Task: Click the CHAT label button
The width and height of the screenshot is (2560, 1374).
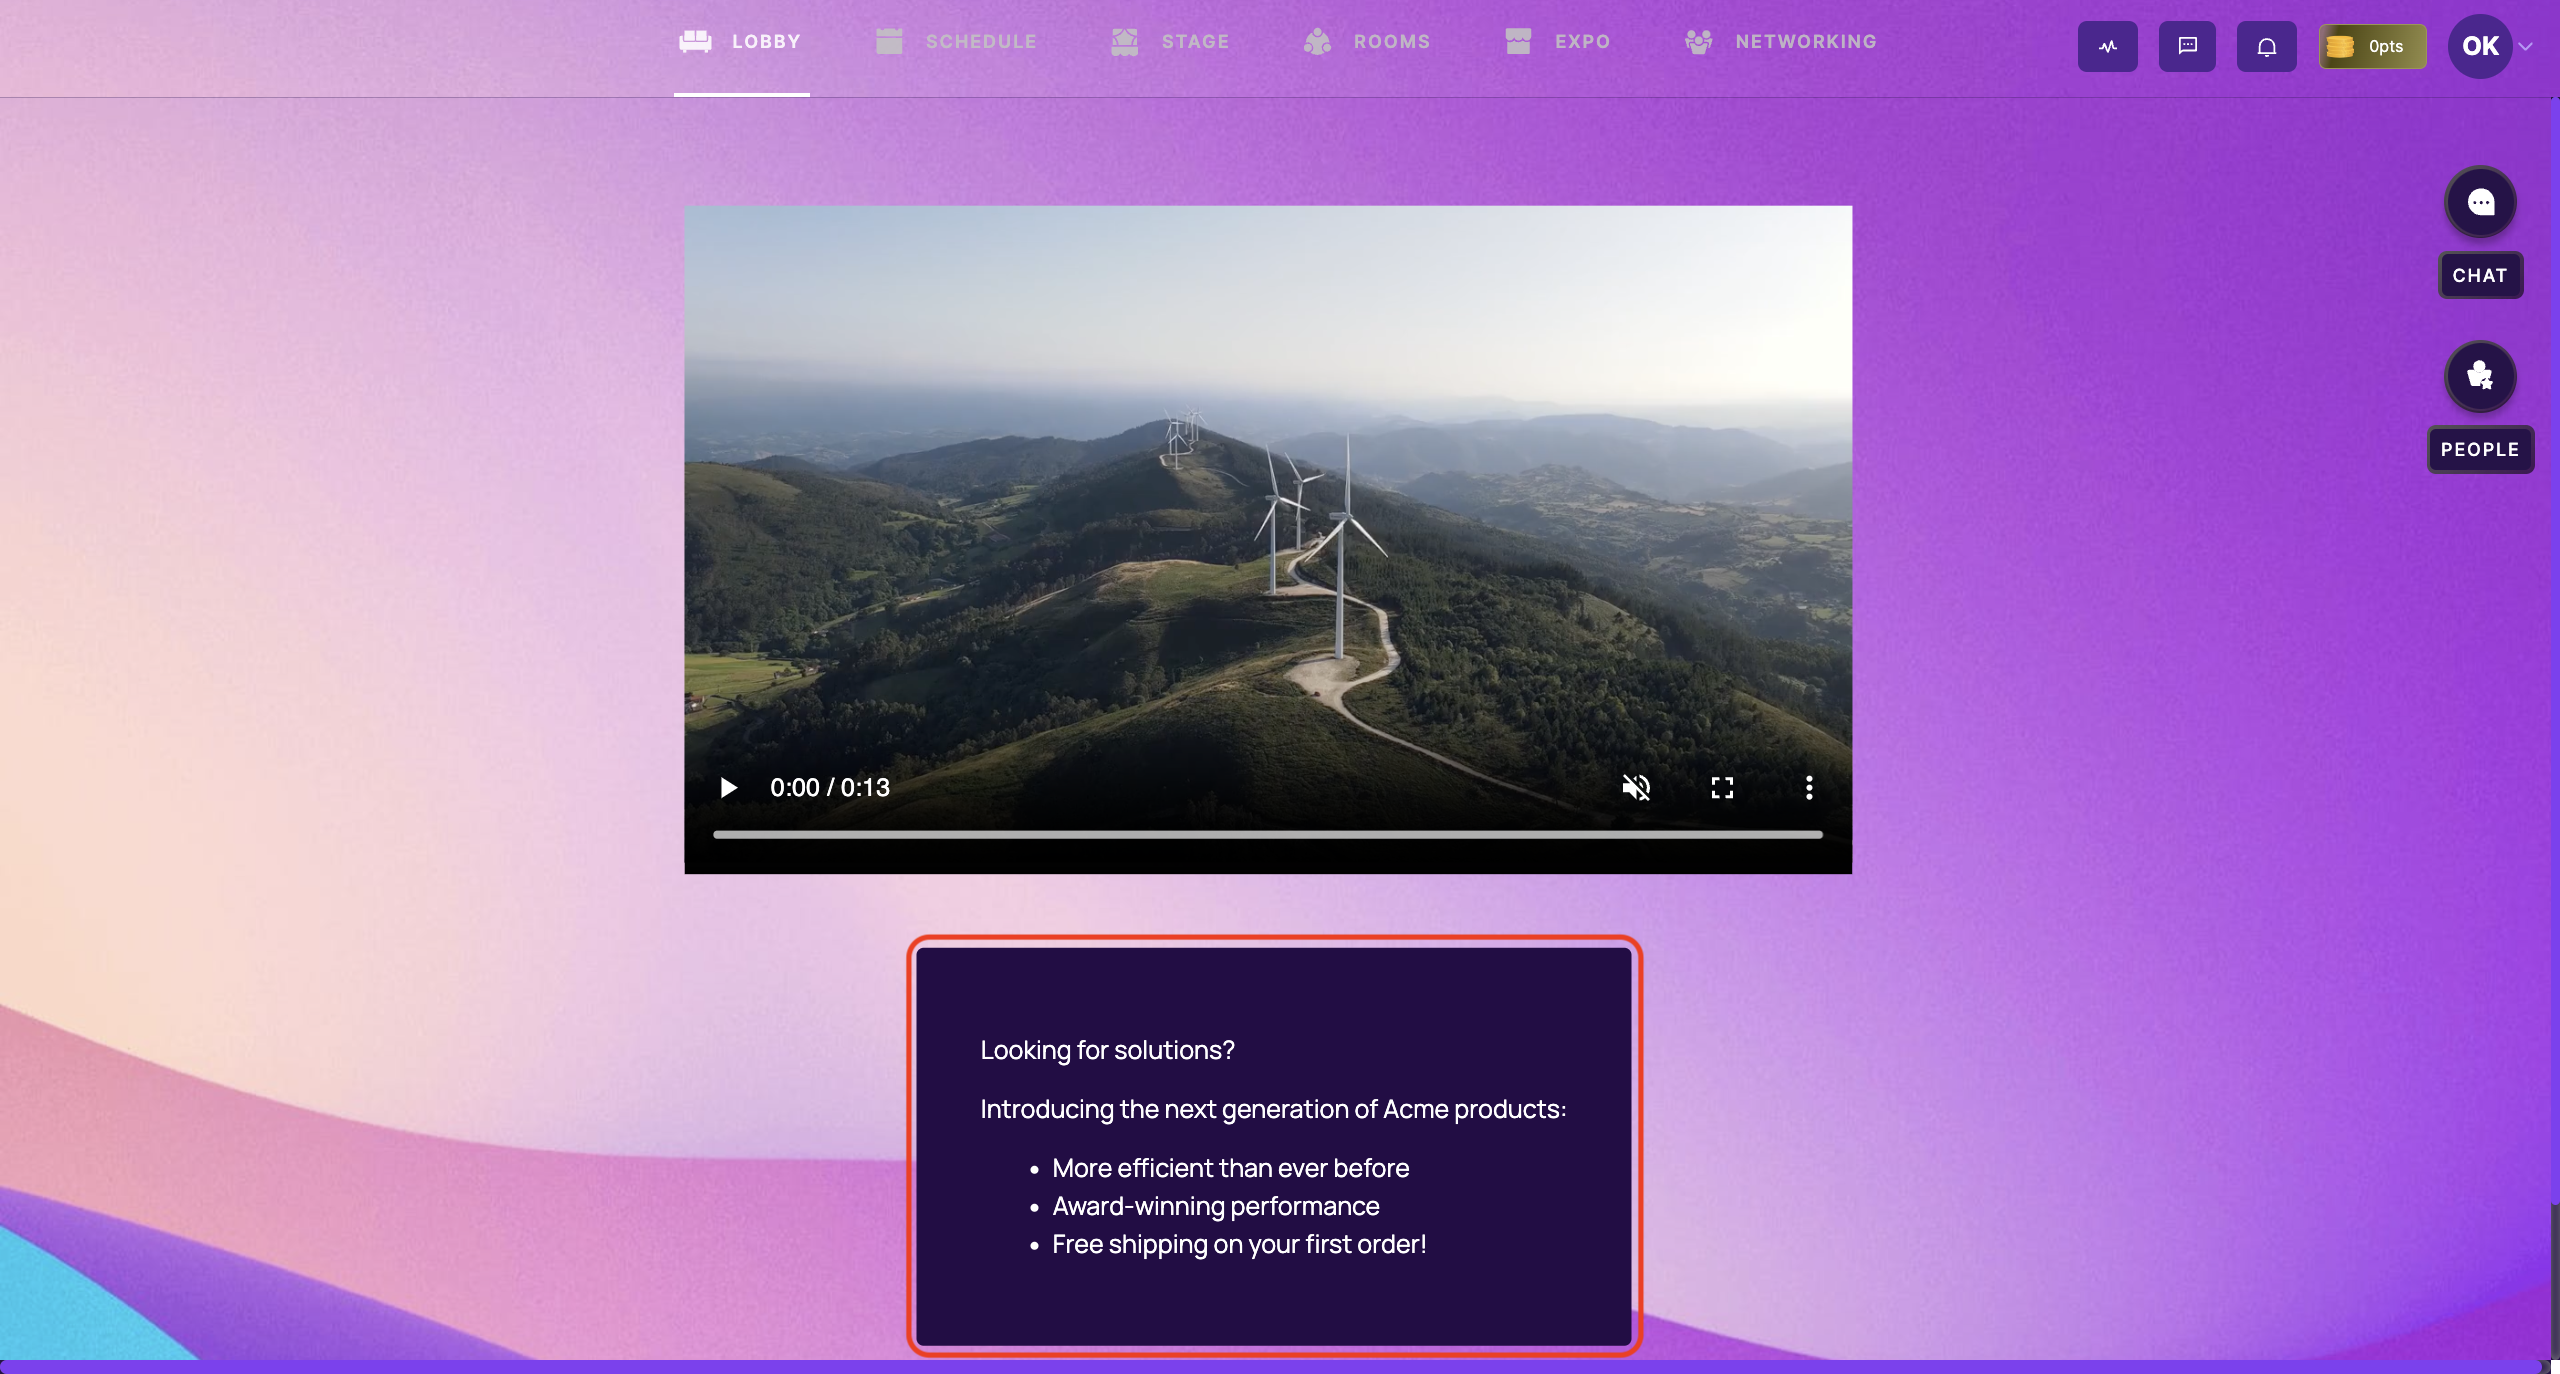Action: coord(2480,275)
